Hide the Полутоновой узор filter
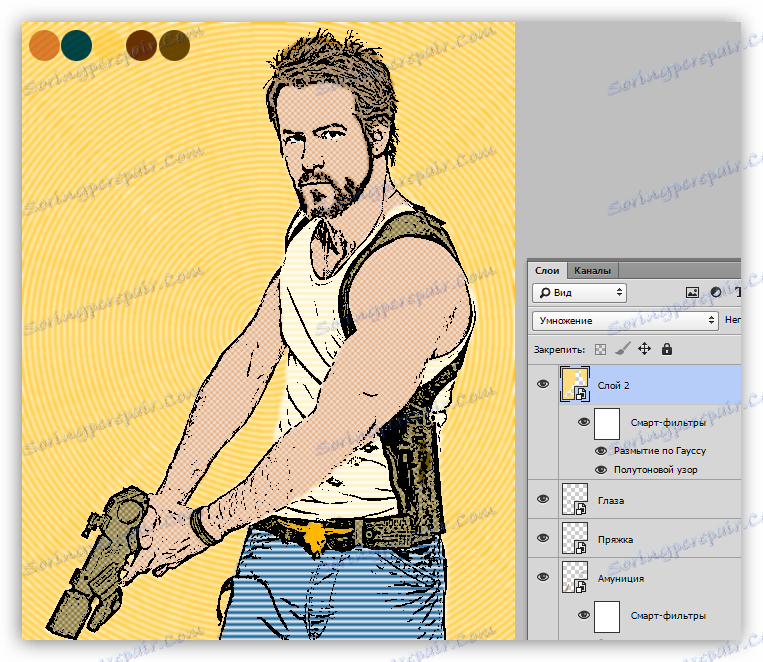The image size is (763, 662). tap(601, 469)
